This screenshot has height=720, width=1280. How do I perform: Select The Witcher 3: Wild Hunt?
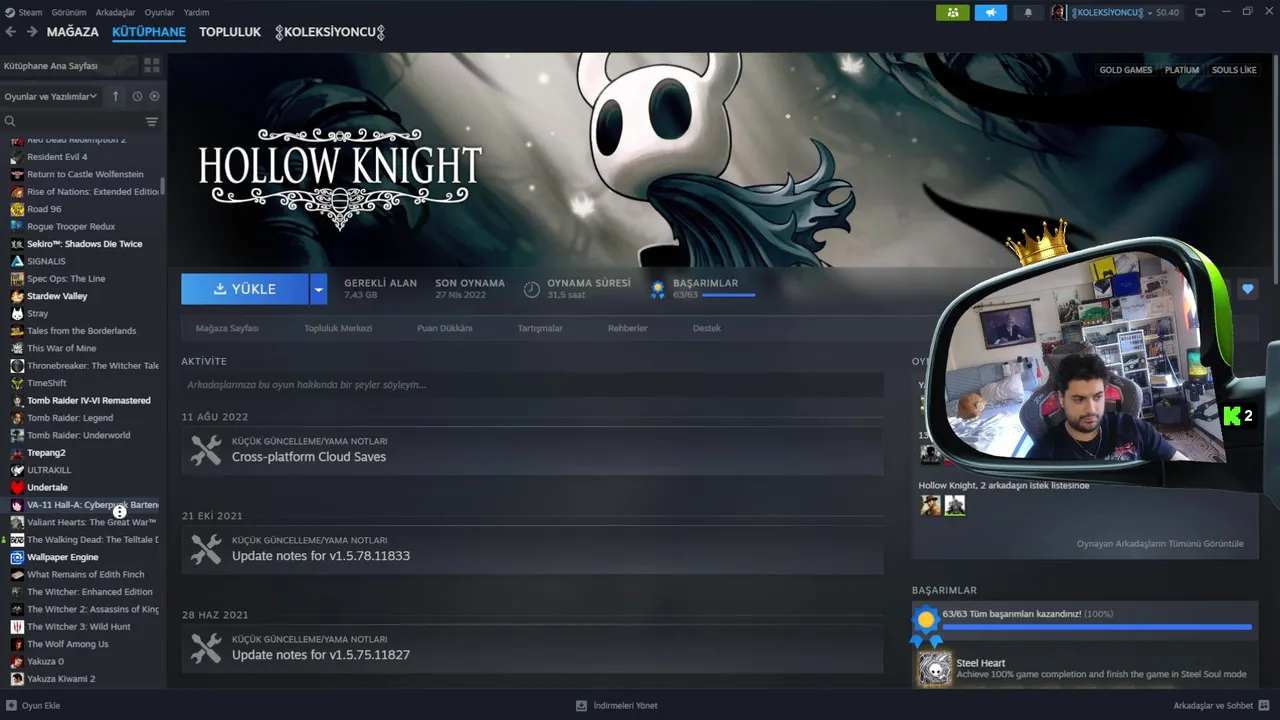[78, 627]
